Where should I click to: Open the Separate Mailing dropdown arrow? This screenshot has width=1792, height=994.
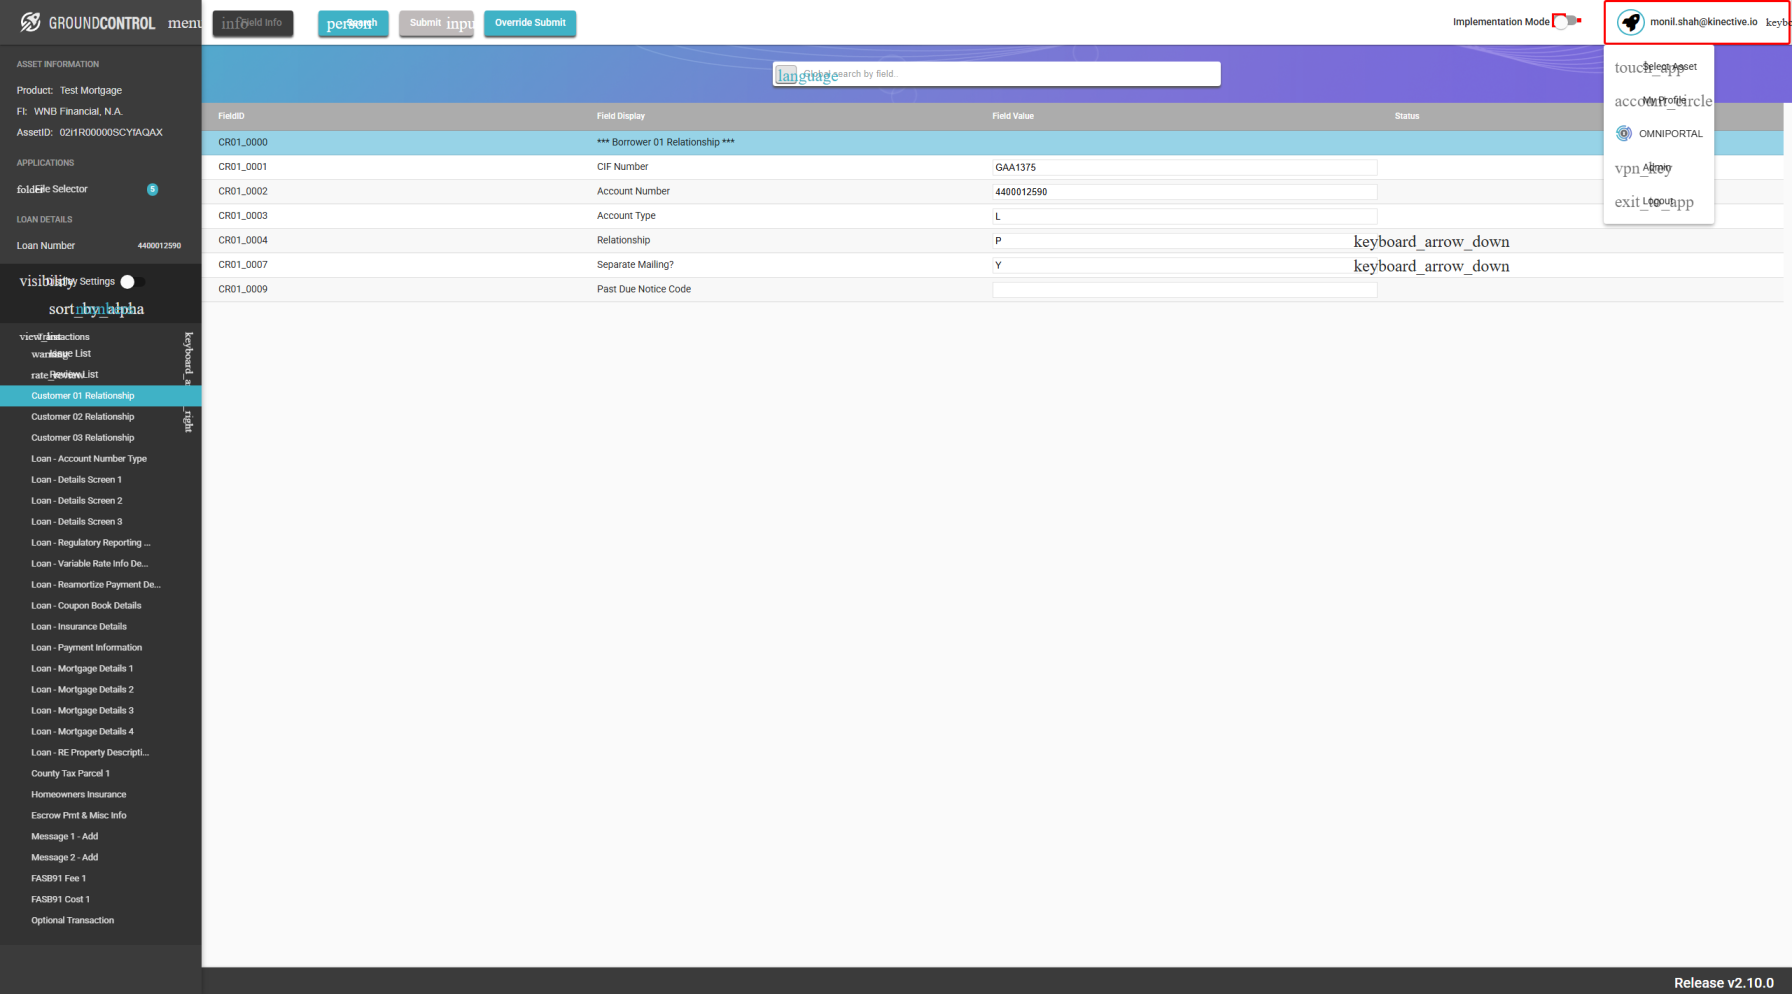click(1431, 266)
